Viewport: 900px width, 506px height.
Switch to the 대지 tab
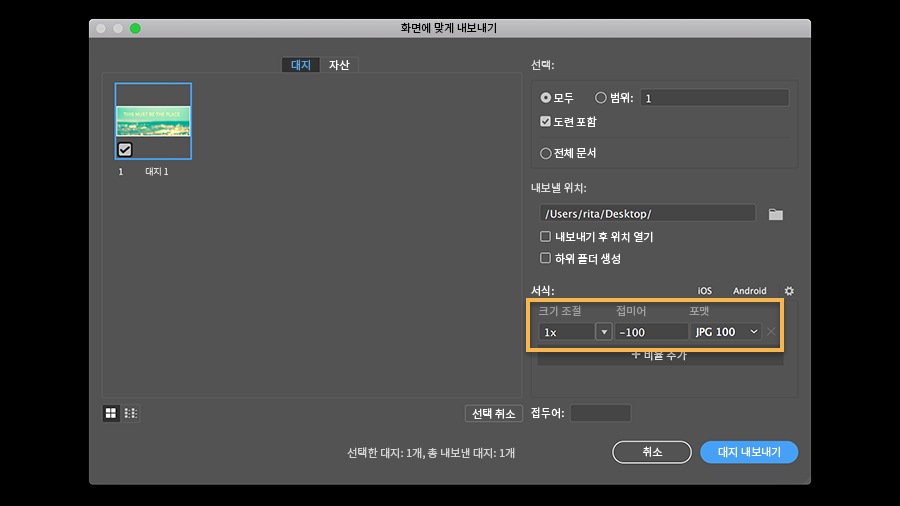(x=301, y=65)
